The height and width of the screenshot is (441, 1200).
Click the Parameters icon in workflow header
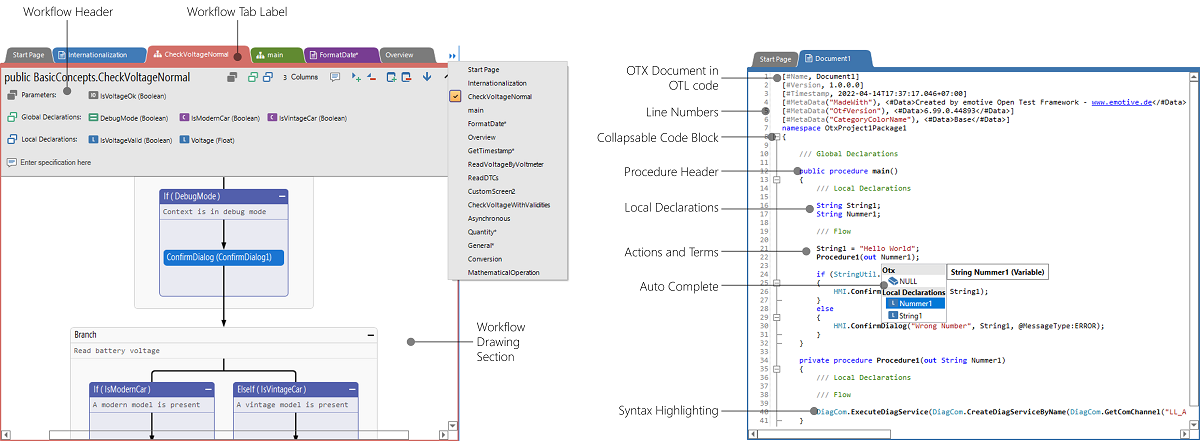[11, 95]
